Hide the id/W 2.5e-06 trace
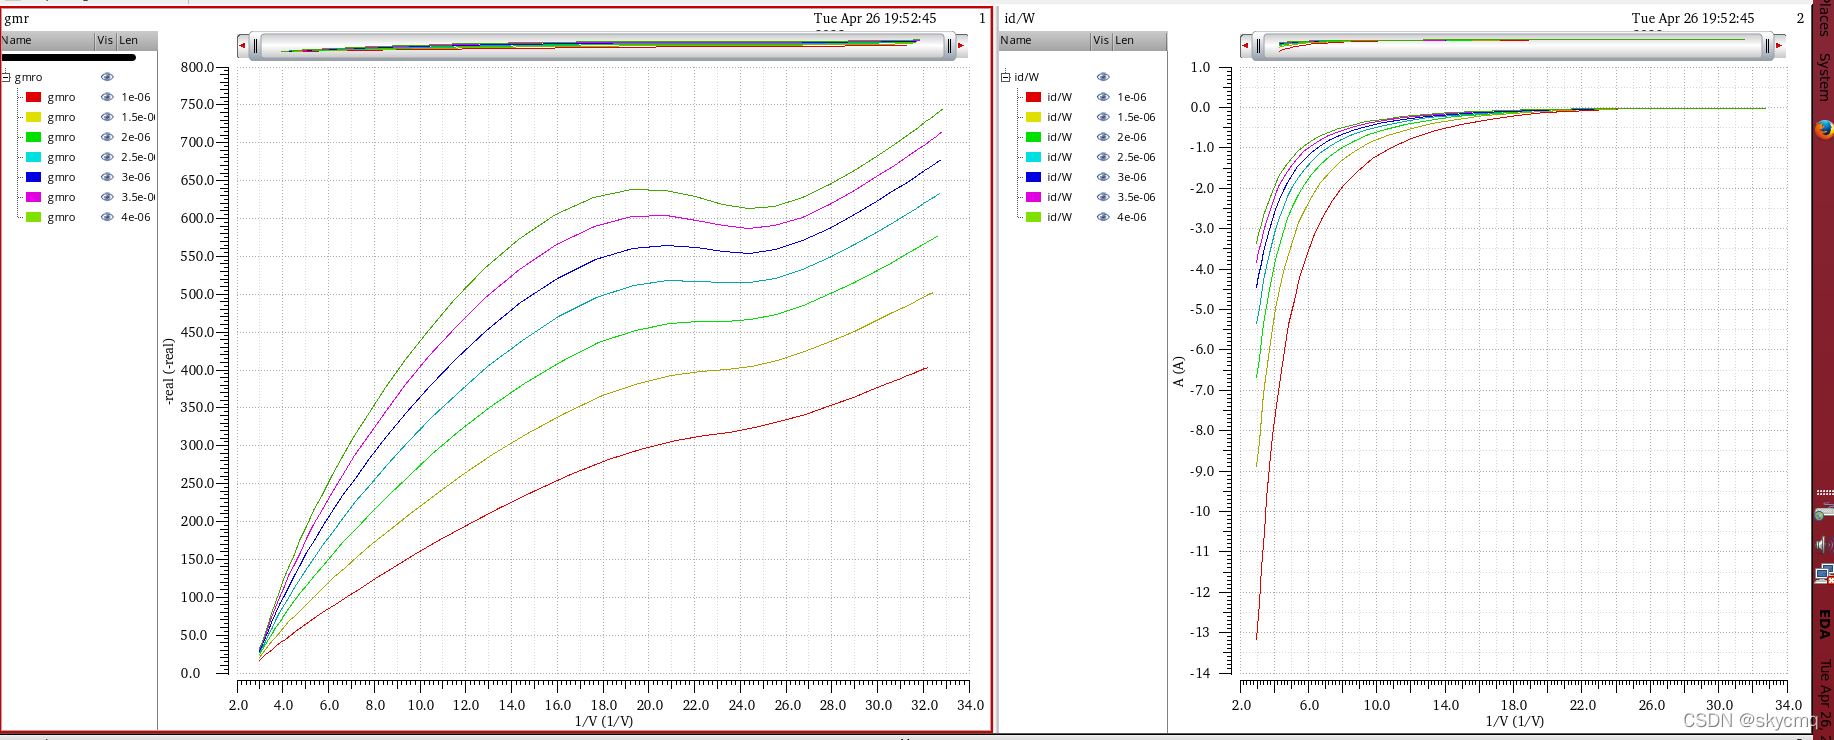This screenshot has width=1834, height=740. coord(1103,157)
